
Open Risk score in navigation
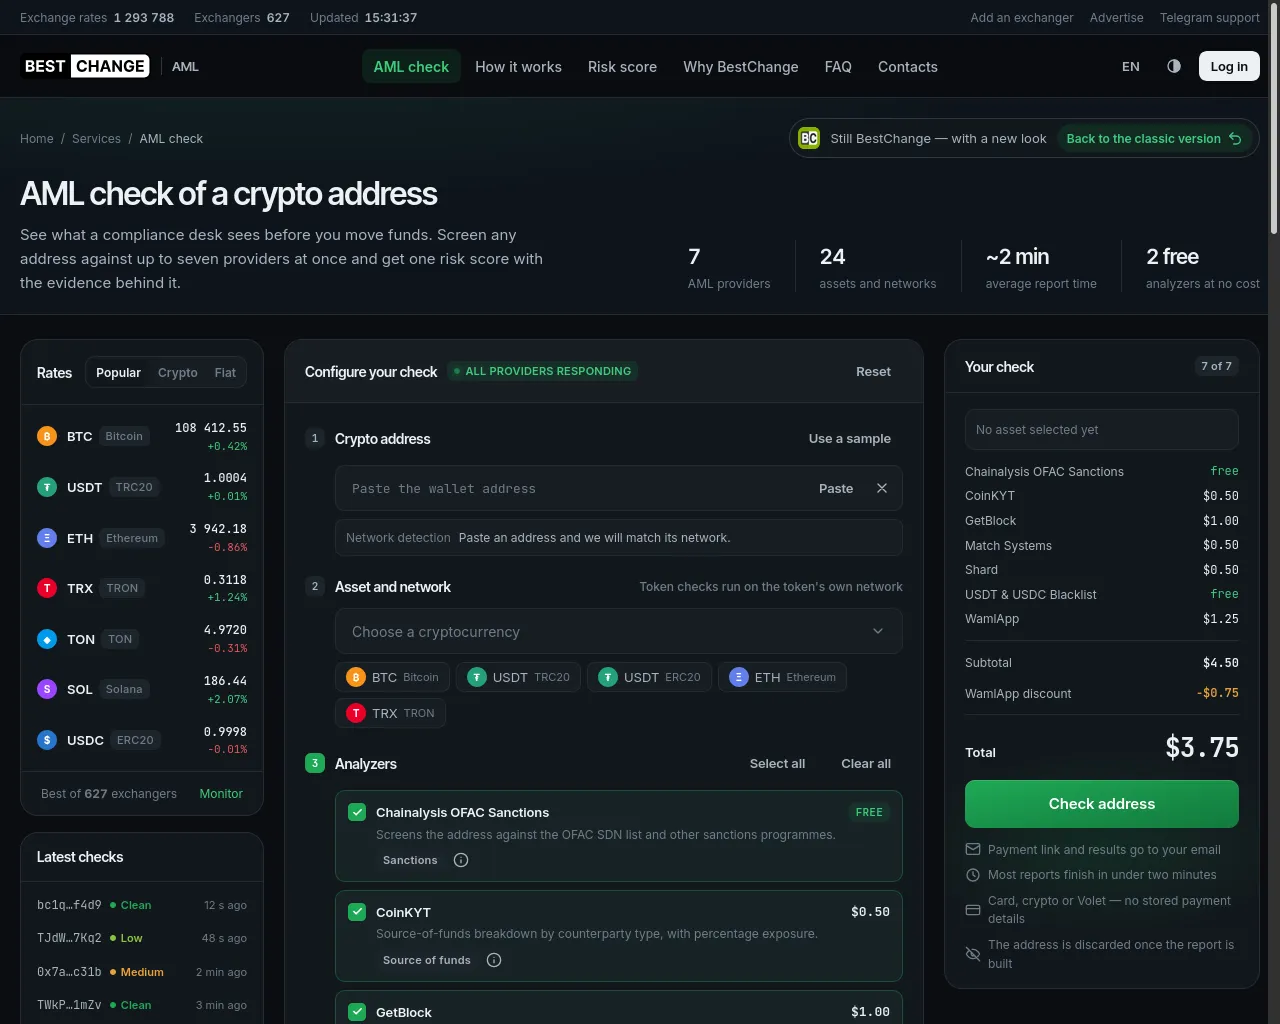coord(622,66)
